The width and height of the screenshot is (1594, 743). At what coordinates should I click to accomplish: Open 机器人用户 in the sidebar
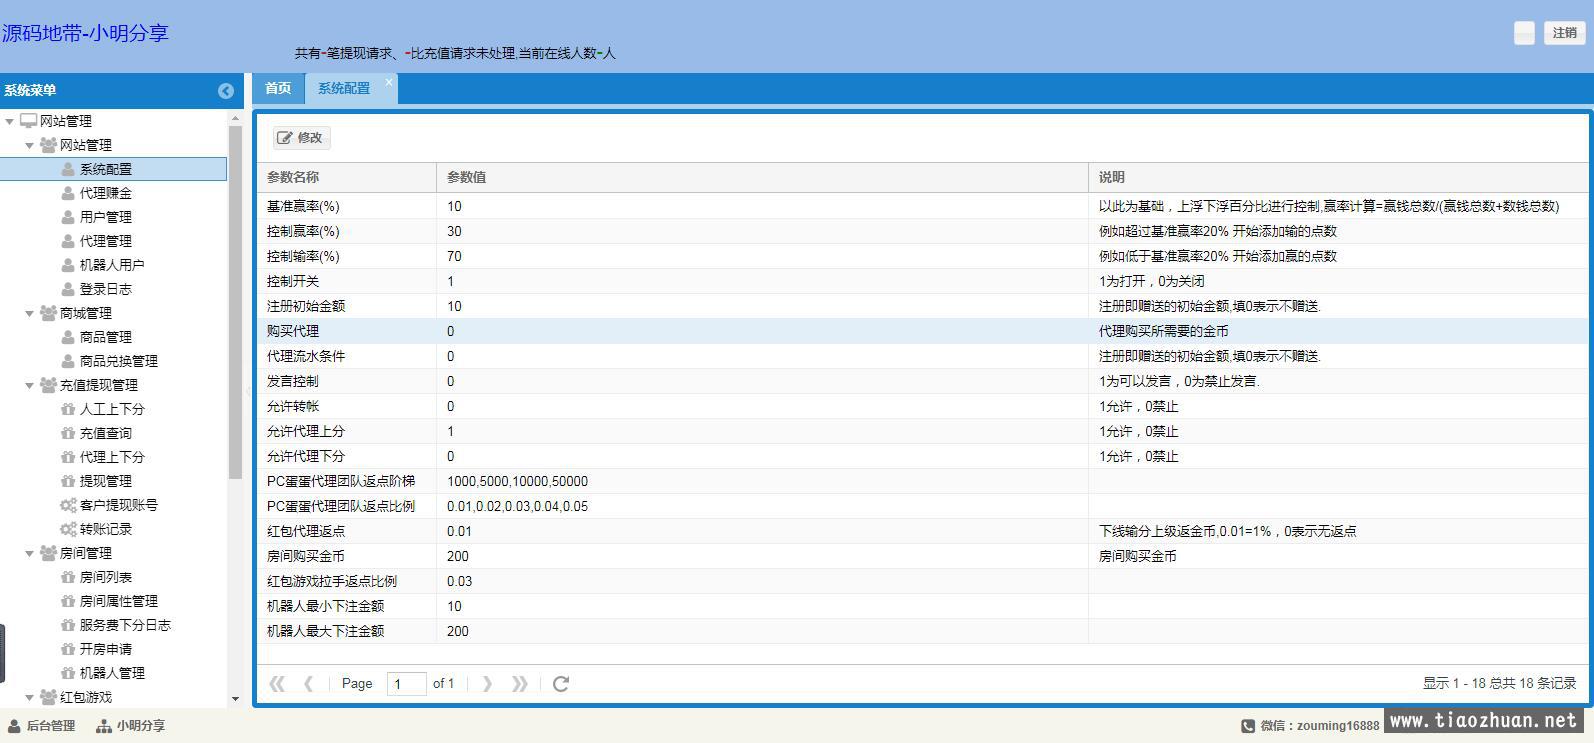pyautogui.click(x=111, y=265)
